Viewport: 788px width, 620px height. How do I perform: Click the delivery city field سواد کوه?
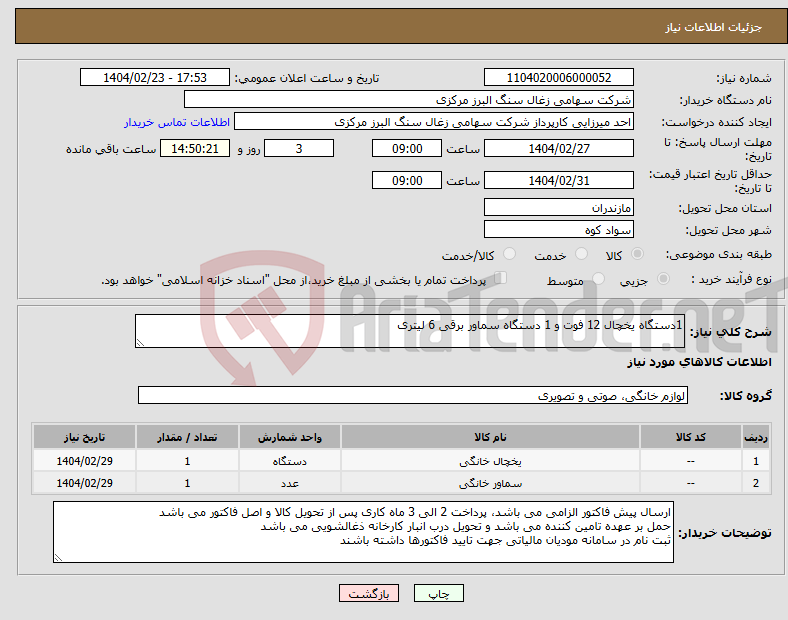point(558,230)
